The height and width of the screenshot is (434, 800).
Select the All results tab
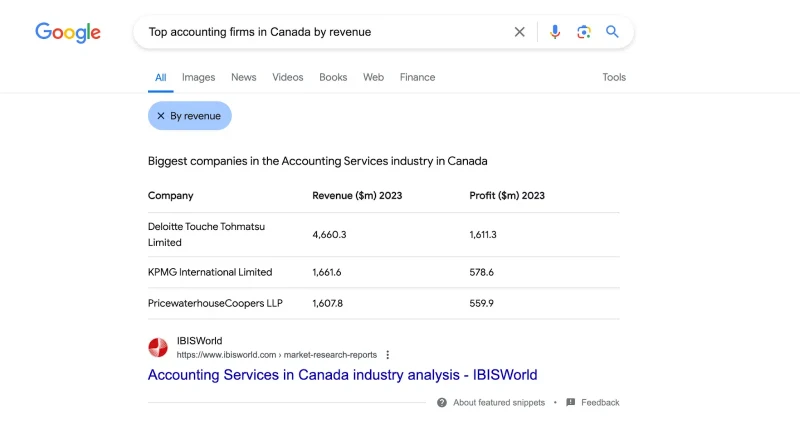pyautogui.click(x=161, y=78)
